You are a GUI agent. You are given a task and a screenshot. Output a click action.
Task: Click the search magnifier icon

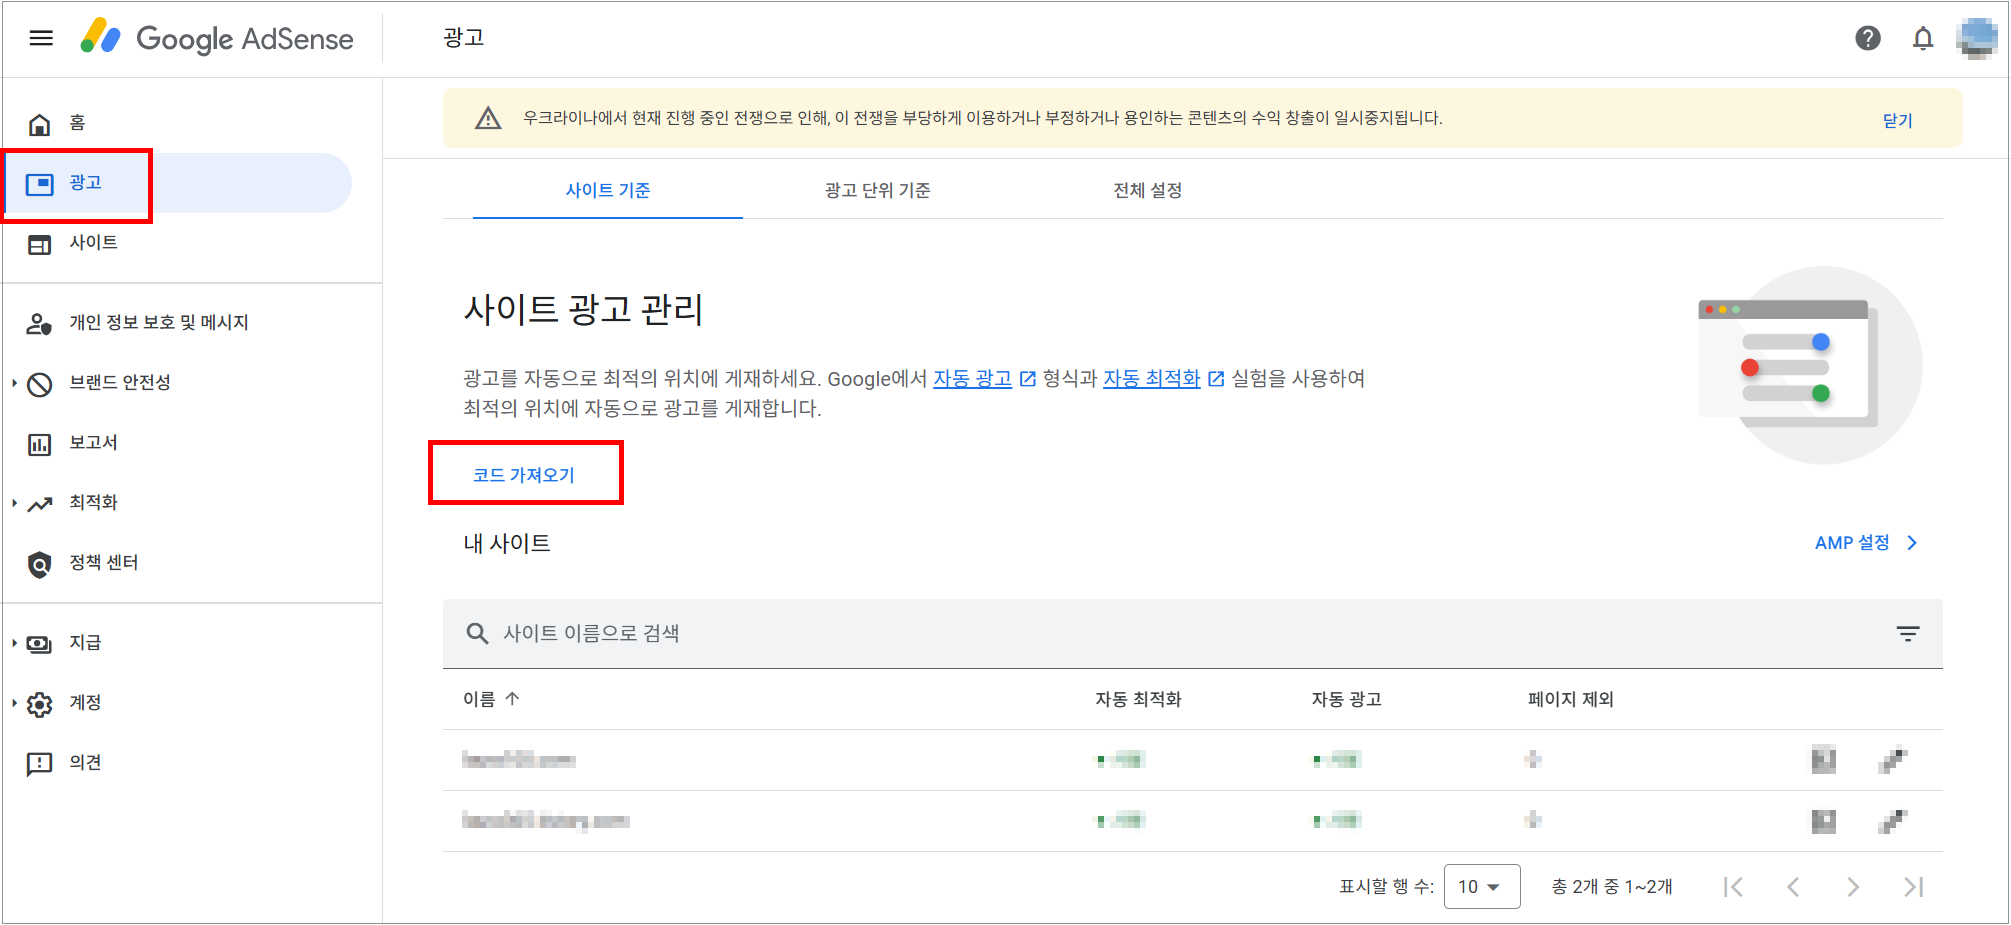coord(477,634)
